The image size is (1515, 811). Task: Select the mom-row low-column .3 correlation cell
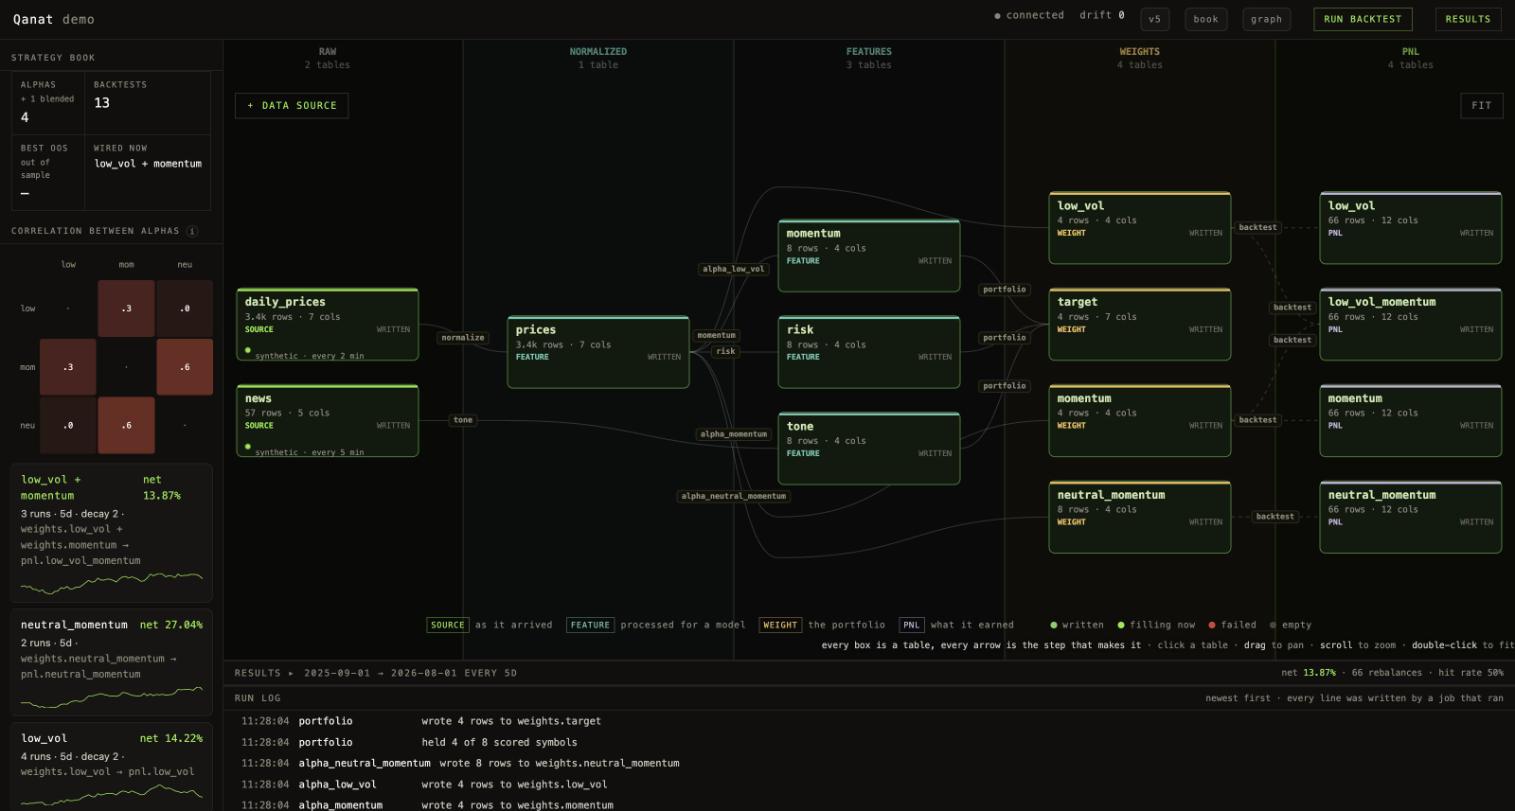(x=68, y=367)
